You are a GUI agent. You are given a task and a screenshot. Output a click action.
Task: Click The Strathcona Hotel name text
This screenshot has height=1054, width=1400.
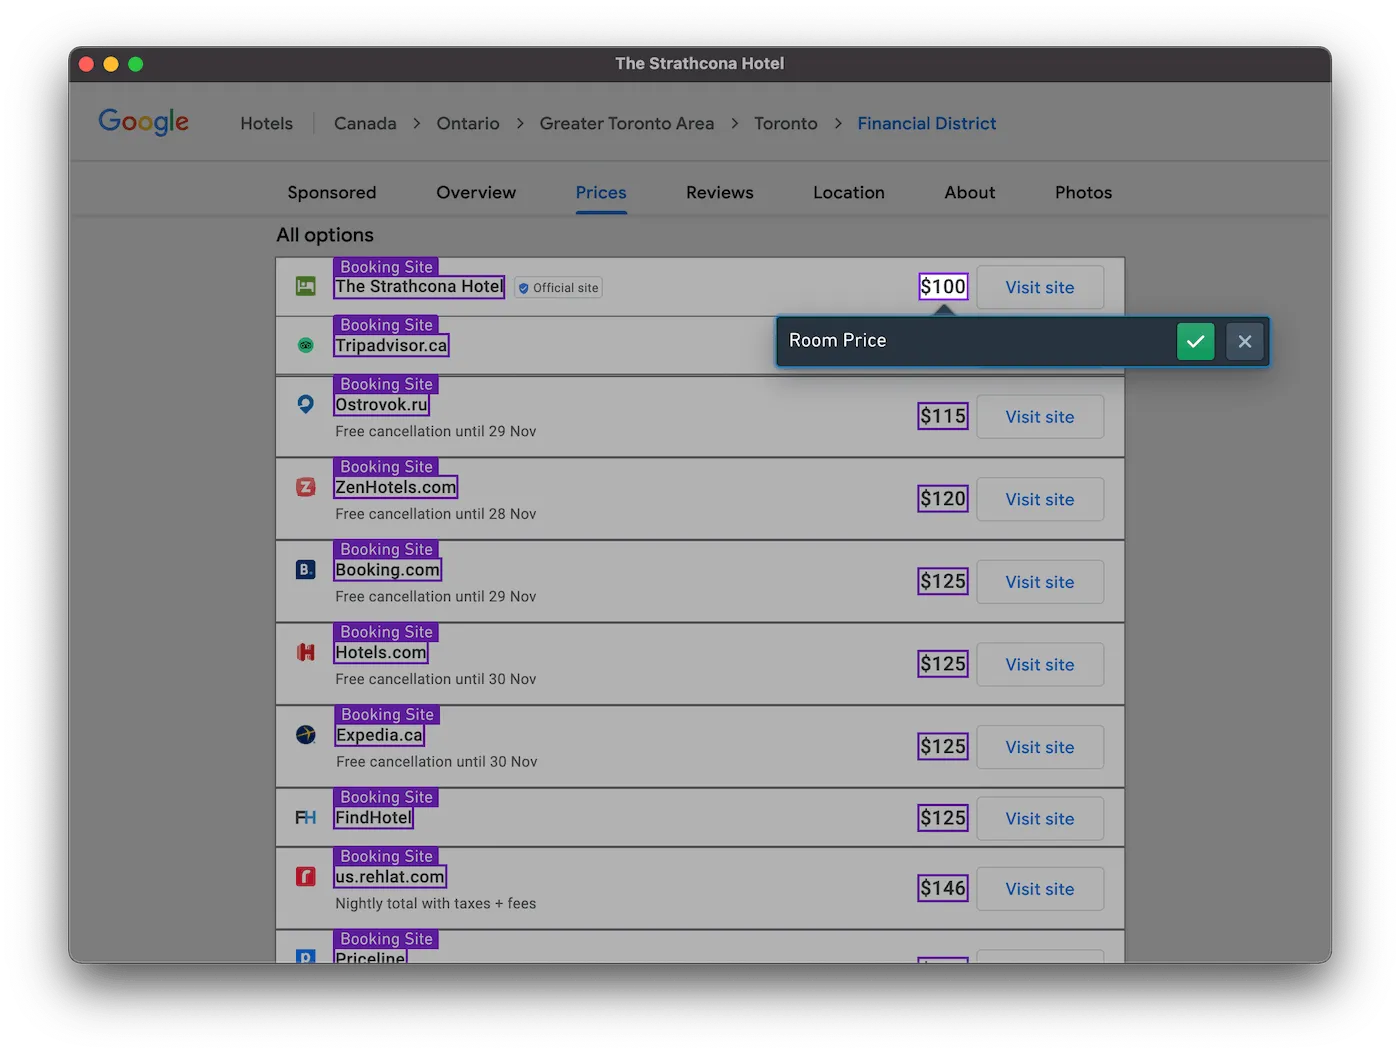pyautogui.click(x=419, y=286)
